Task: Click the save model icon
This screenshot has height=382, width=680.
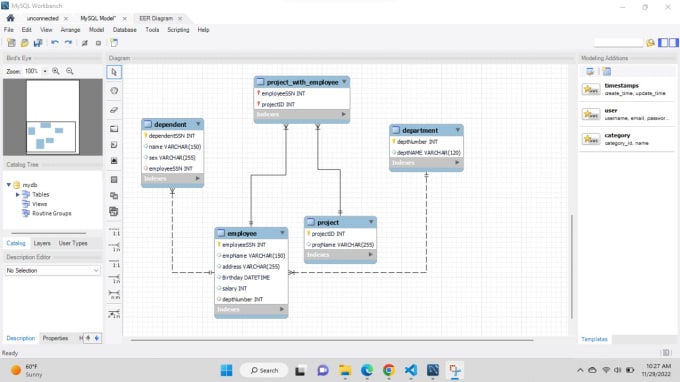Action: (38, 43)
